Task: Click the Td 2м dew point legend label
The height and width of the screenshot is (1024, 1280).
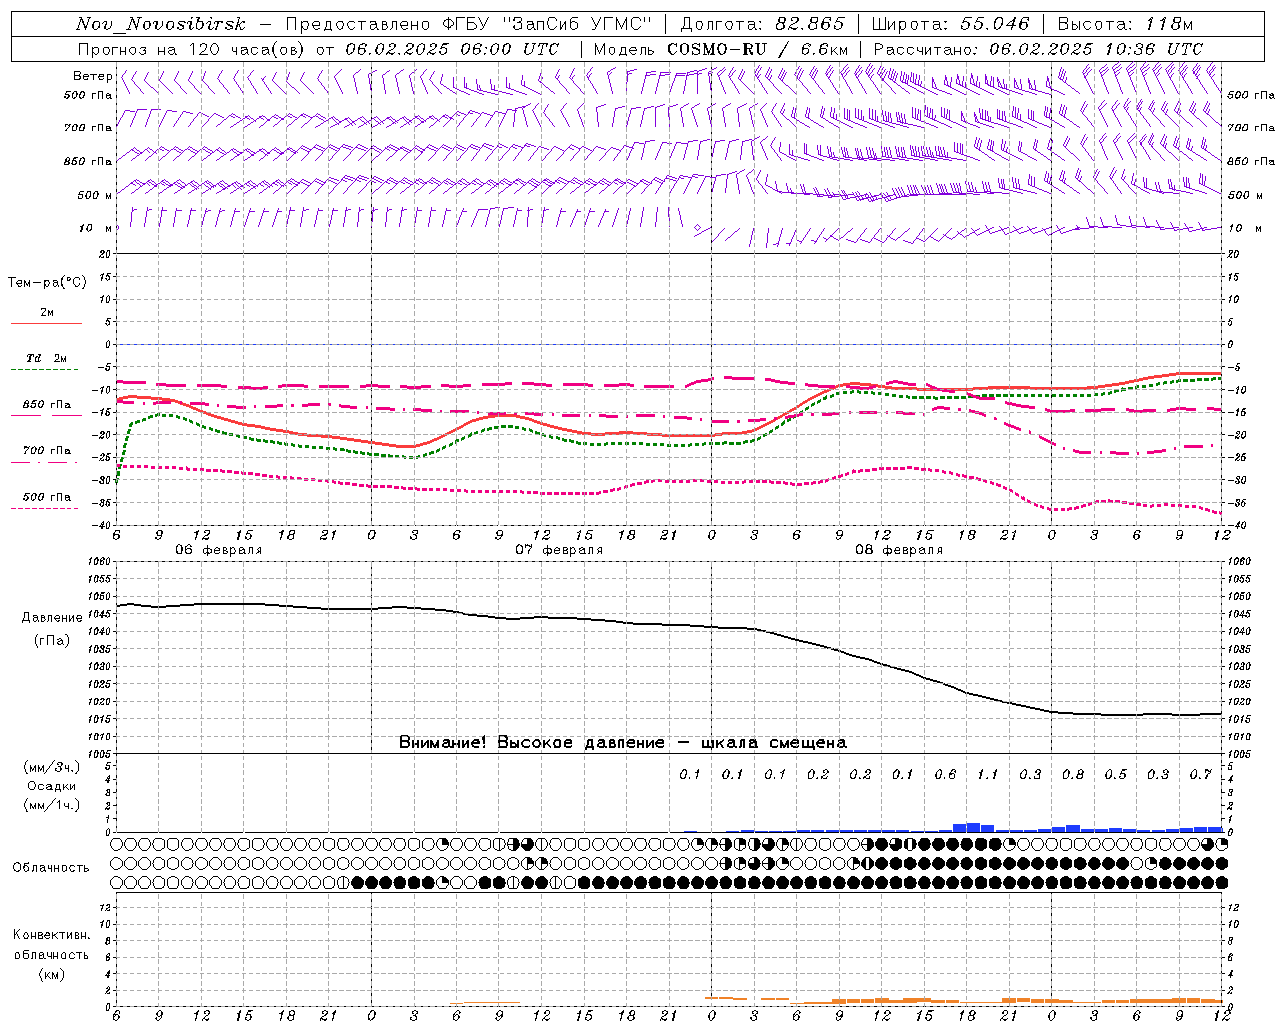Action: click(x=46, y=358)
